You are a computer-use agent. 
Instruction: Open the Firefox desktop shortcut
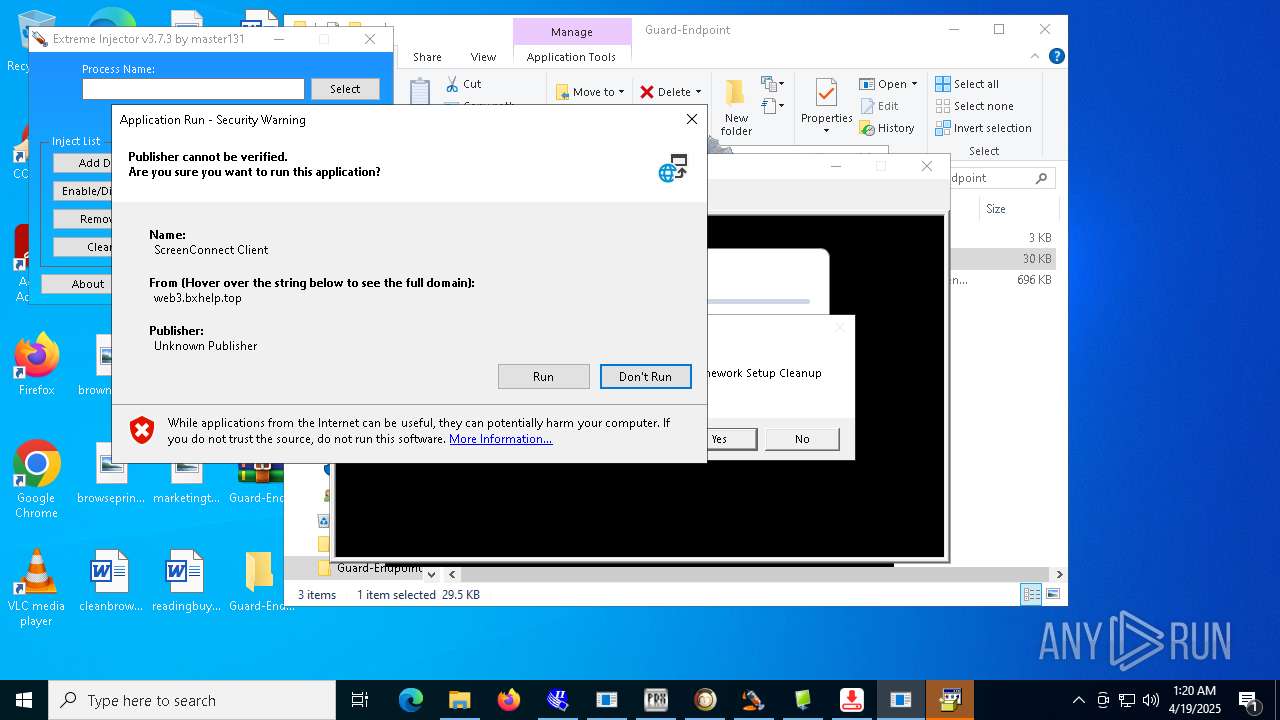pyautogui.click(x=37, y=365)
